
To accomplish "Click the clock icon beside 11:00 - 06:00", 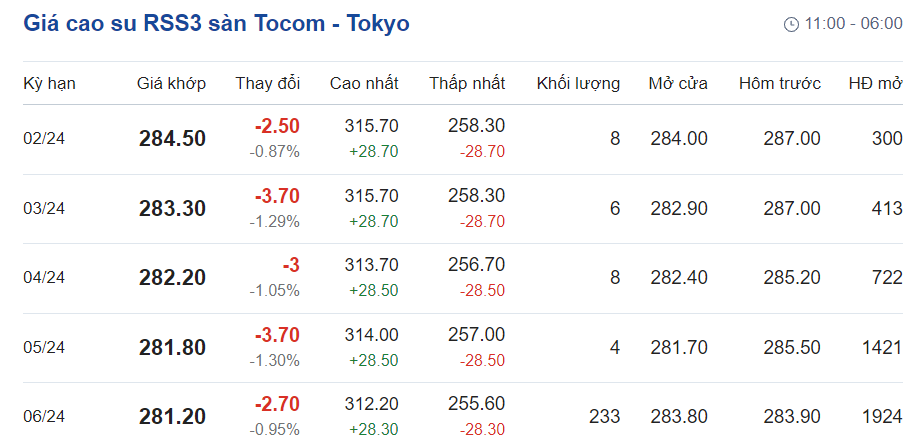I will click(x=791, y=24).
